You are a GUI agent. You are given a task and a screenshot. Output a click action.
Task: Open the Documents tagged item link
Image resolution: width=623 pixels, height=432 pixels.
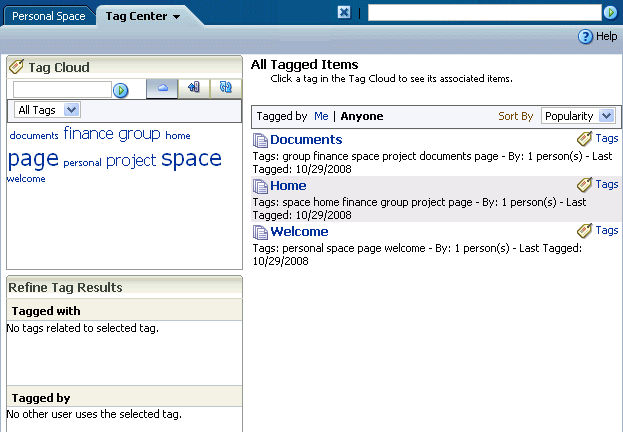(x=306, y=139)
